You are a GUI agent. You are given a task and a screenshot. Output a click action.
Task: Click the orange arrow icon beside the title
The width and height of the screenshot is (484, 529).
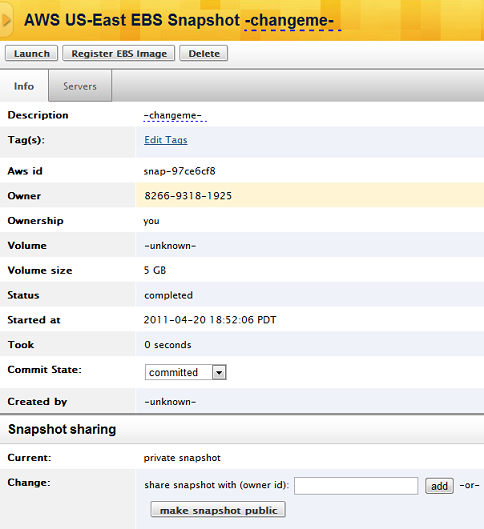click(6, 20)
